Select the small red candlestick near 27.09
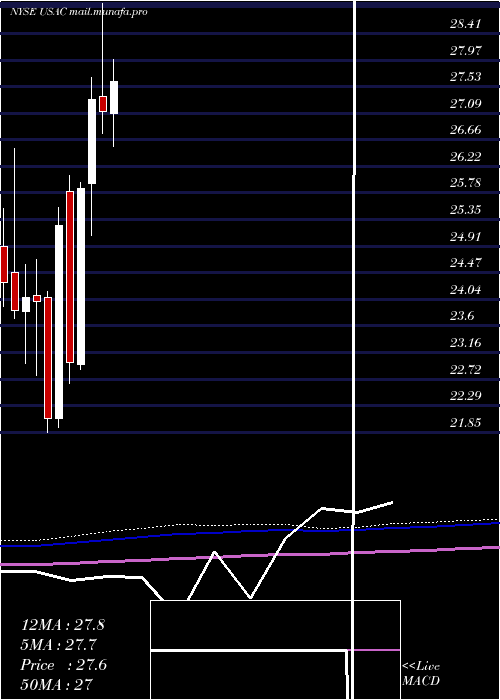 pyautogui.click(x=103, y=104)
